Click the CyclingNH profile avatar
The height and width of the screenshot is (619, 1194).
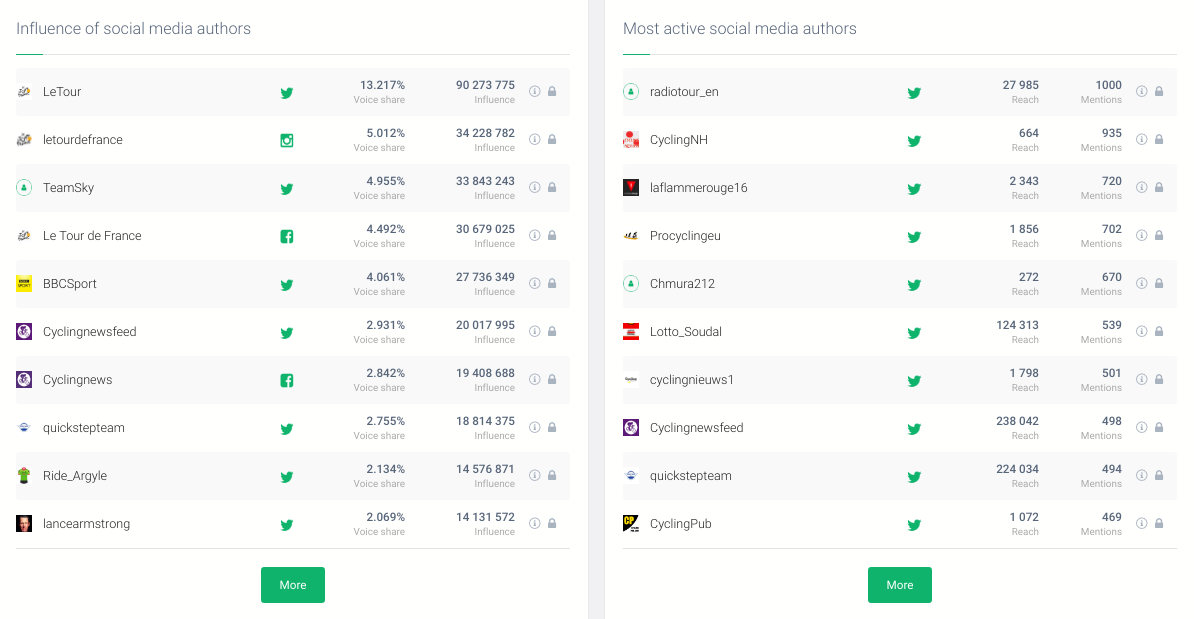(x=631, y=140)
